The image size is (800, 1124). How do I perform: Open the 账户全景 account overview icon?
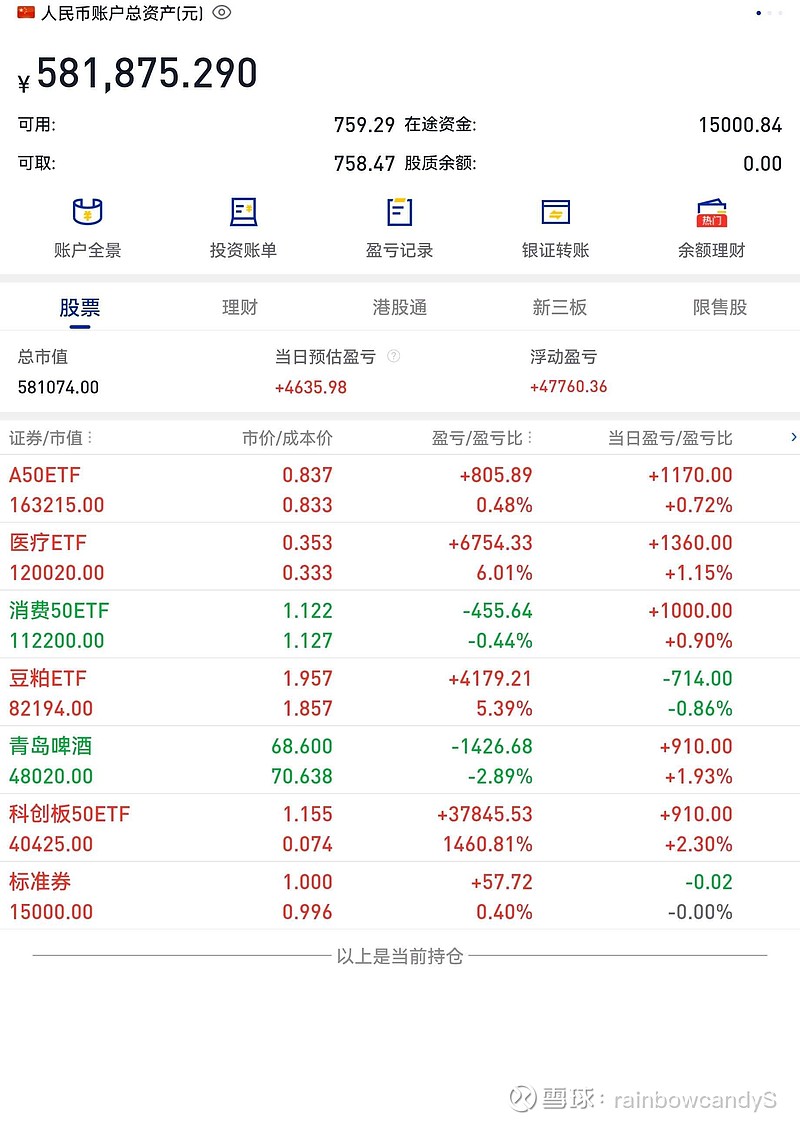[x=87, y=212]
